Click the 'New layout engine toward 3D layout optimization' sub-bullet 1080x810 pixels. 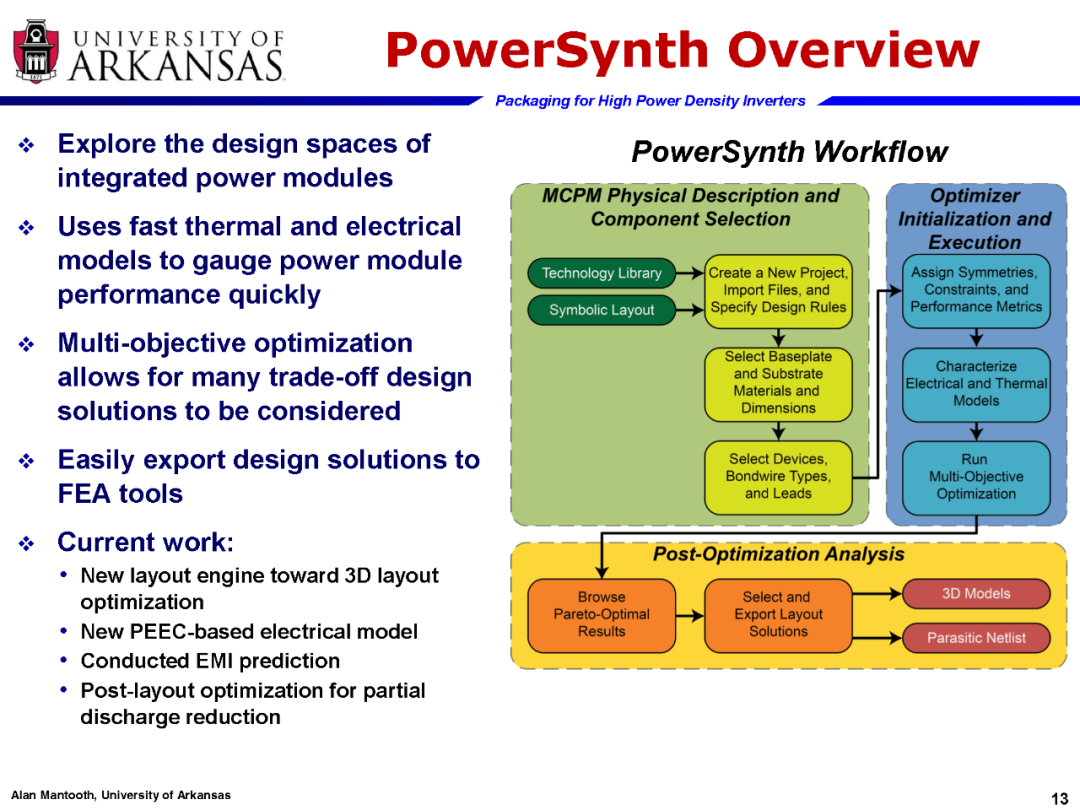click(259, 588)
